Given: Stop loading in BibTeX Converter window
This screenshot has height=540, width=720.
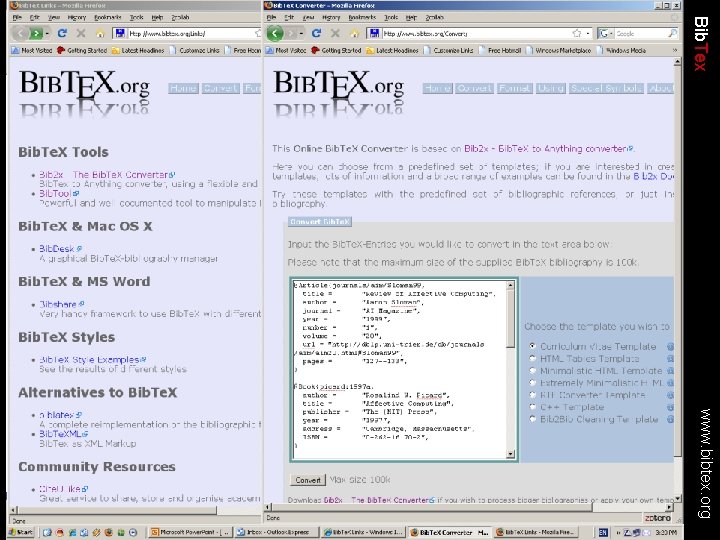Looking at the screenshot, I should [335, 33].
